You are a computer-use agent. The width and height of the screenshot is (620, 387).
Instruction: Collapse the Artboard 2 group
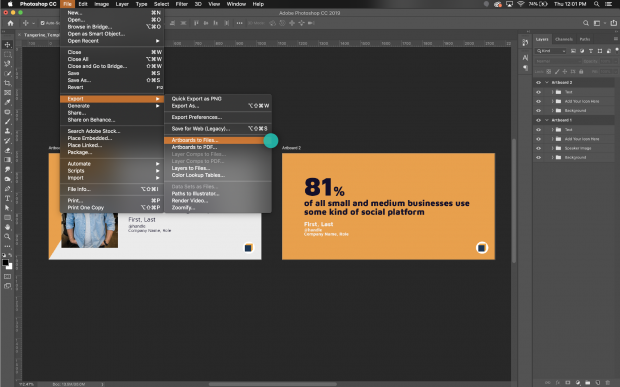coord(547,83)
